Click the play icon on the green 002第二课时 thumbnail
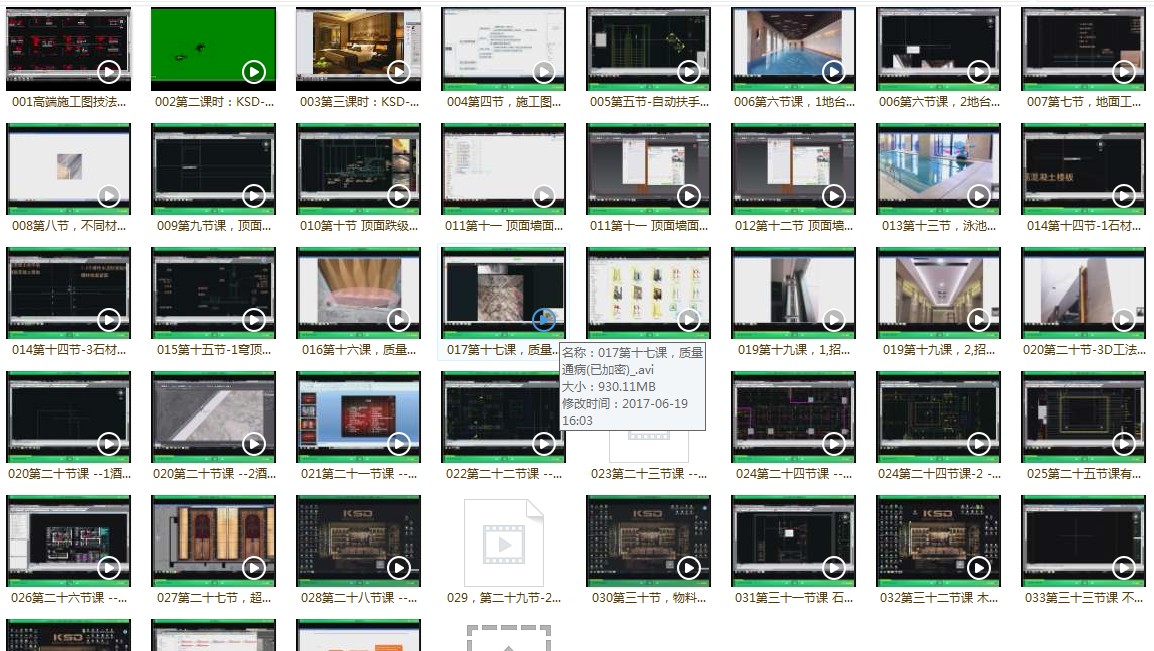This screenshot has width=1154, height=651. click(x=254, y=71)
